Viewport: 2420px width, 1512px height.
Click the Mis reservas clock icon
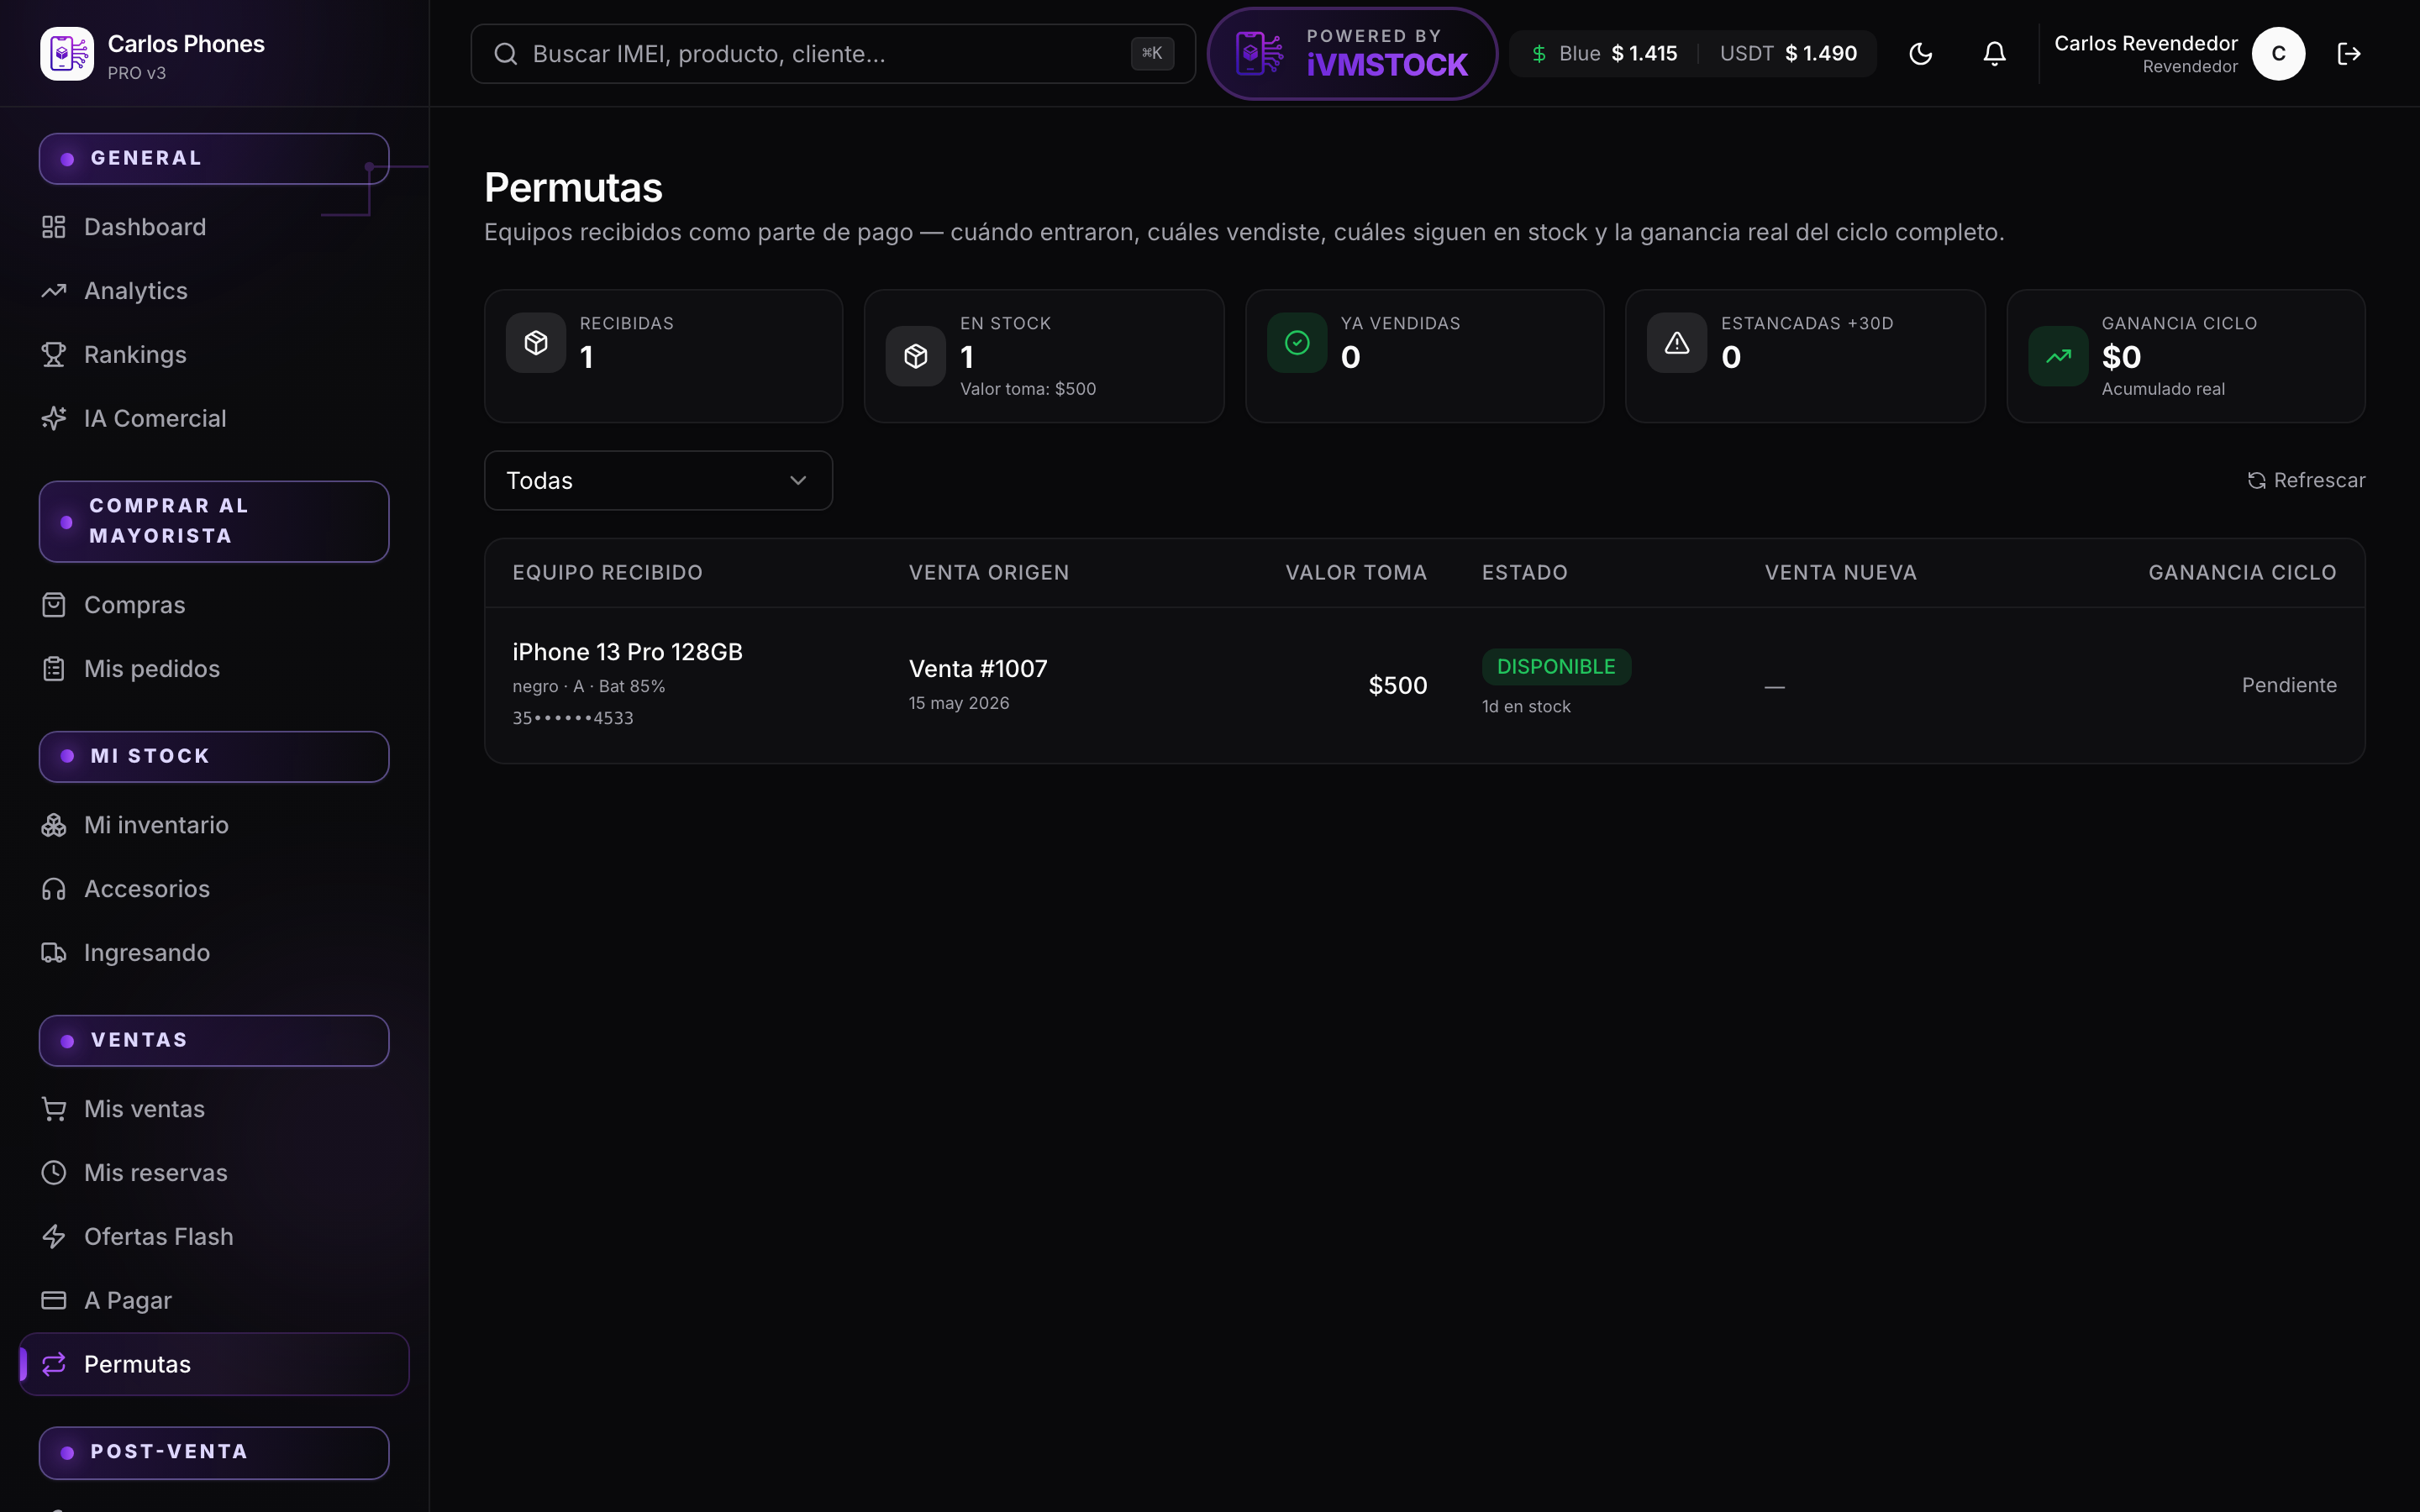54,1173
